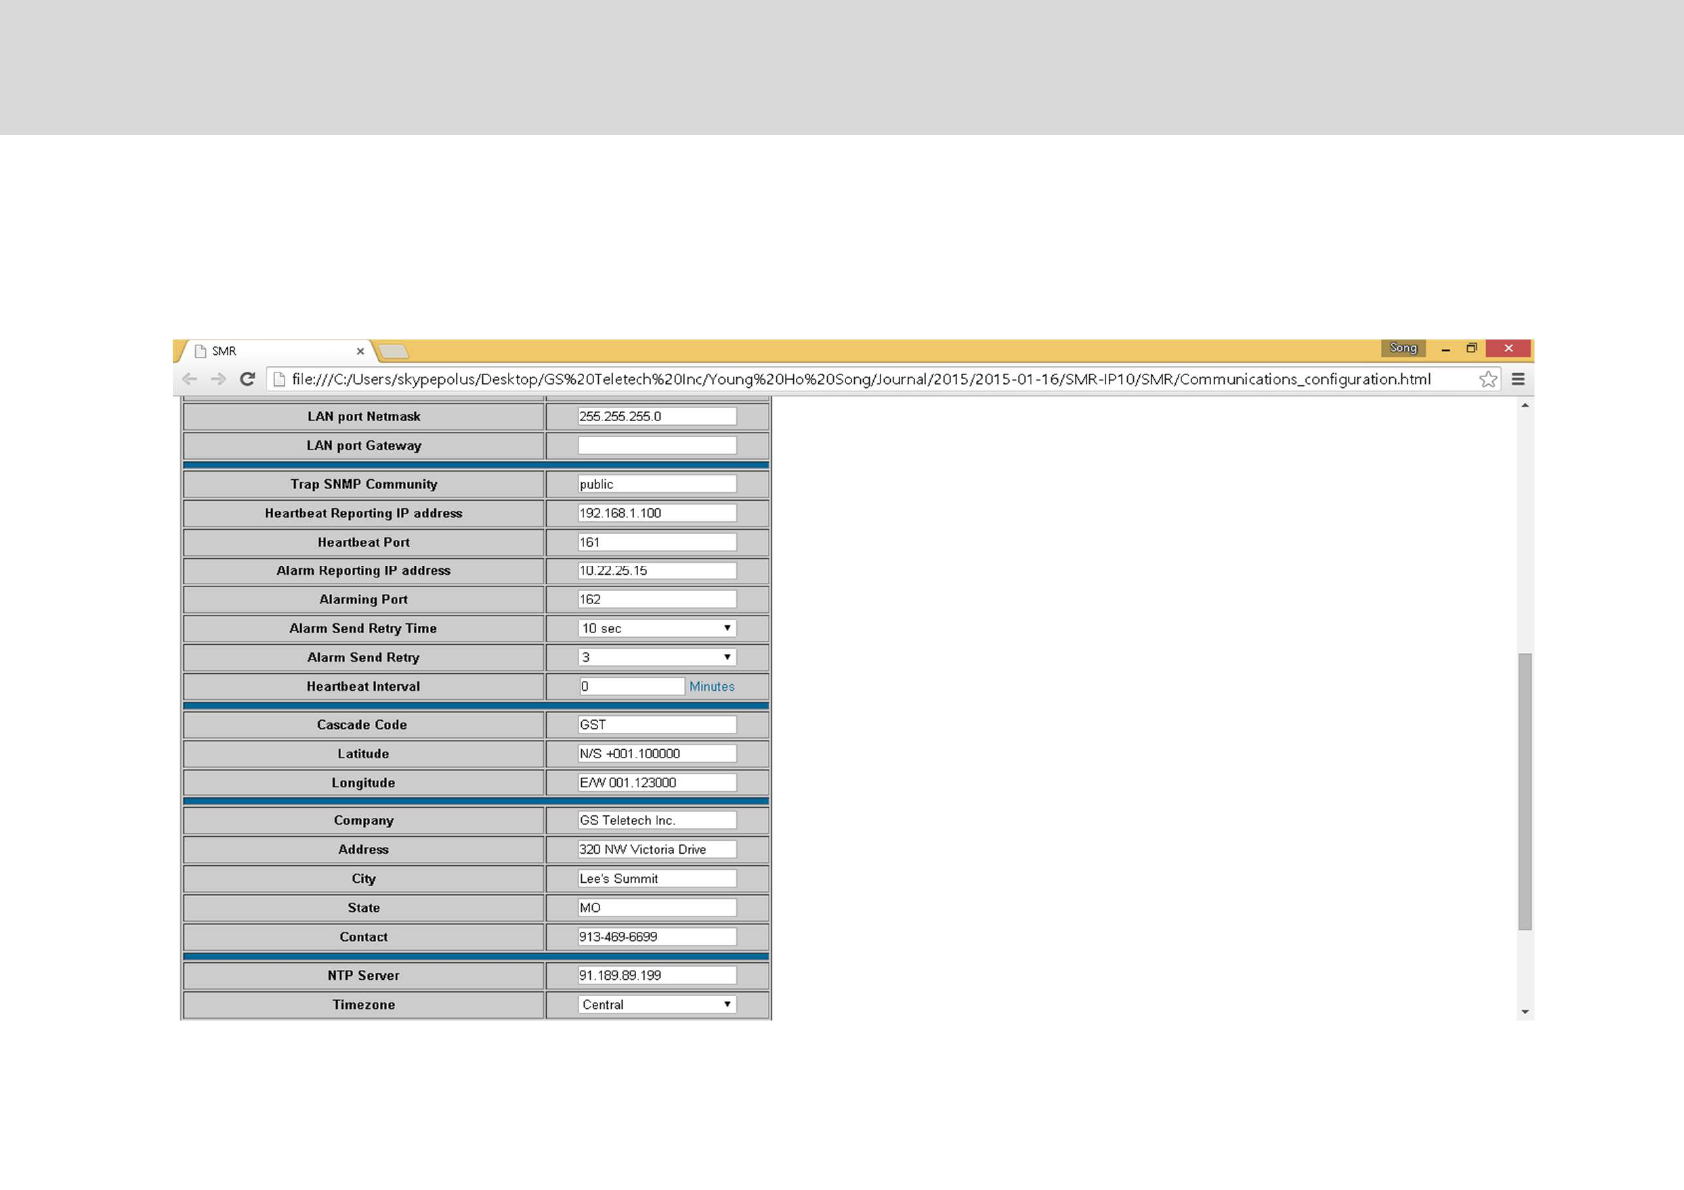The height and width of the screenshot is (1190, 1684).
Task: Click the "NTP Server" label
Action: pos(363,975)
